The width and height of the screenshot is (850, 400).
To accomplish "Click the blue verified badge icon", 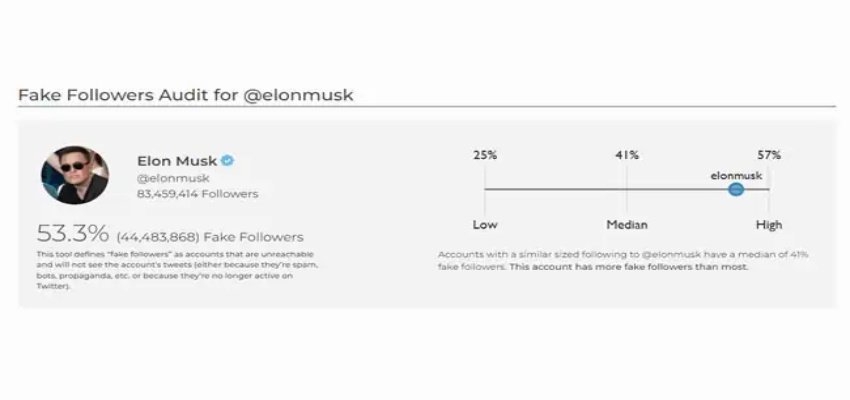I will click(228, 161).
